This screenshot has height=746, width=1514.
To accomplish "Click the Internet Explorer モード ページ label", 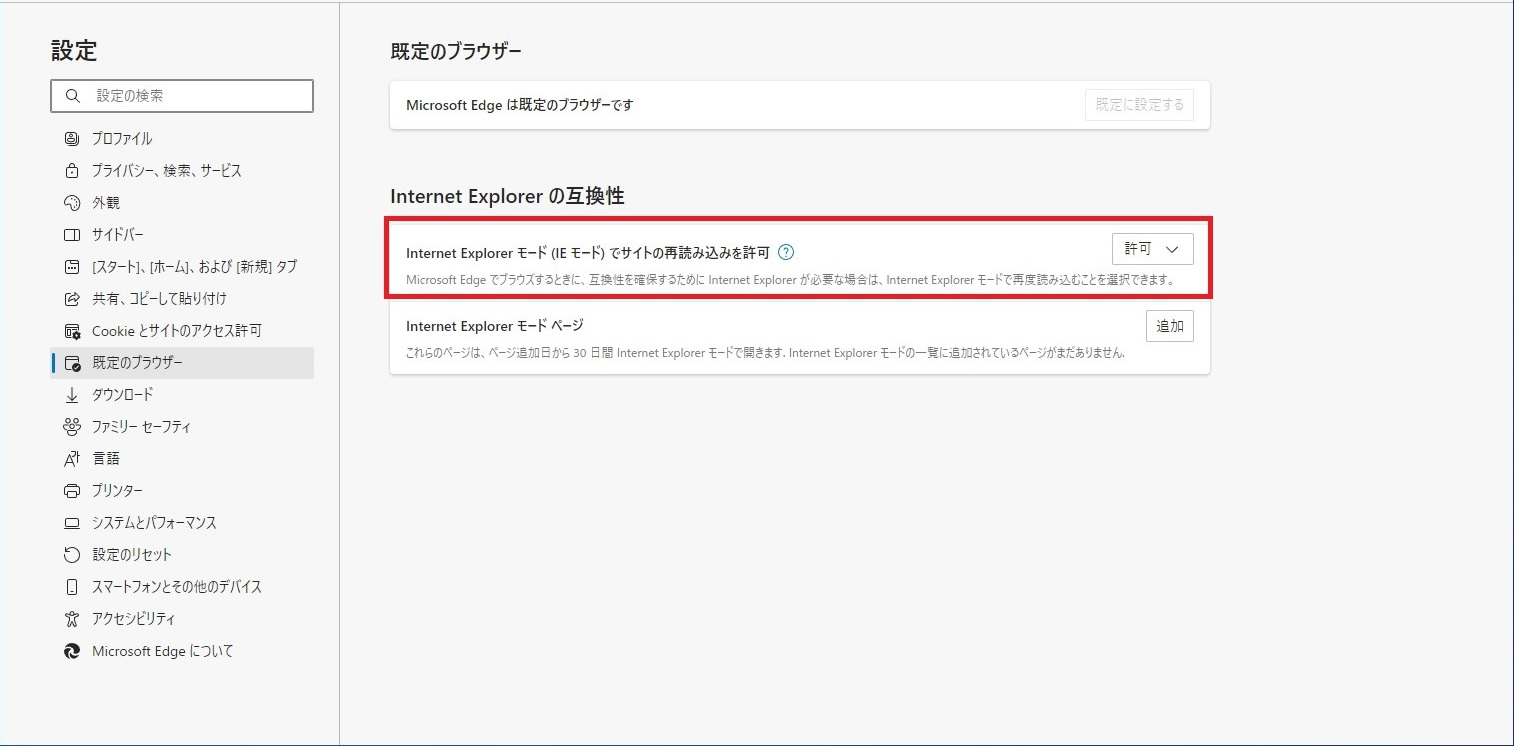I will click(x=494, y=326).
